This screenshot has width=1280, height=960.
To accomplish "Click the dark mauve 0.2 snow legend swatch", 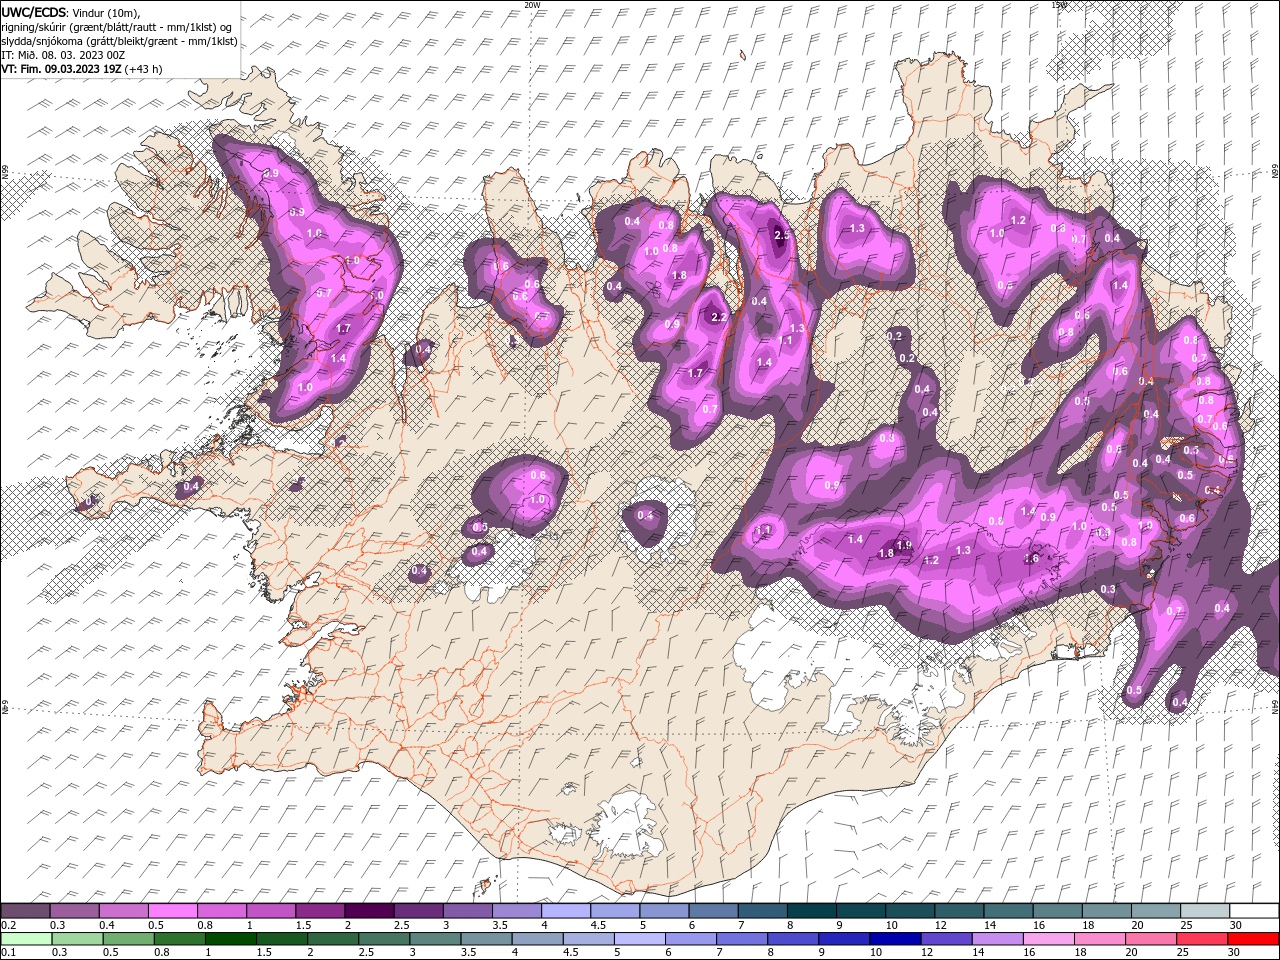I will tap(25, 911).
